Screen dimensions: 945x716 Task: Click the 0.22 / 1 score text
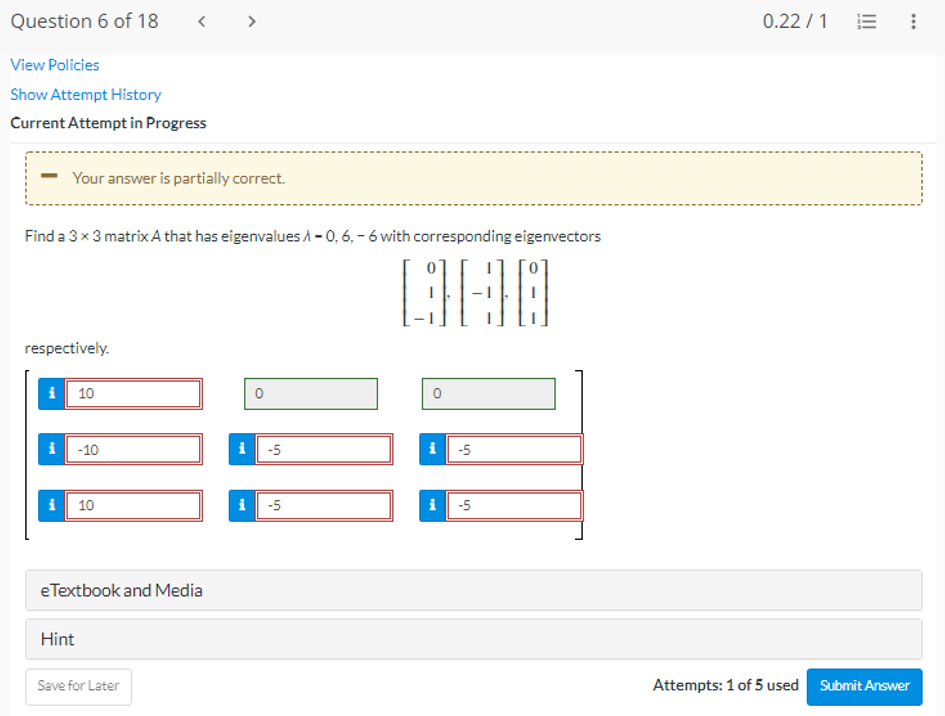(x=795, y=22)
